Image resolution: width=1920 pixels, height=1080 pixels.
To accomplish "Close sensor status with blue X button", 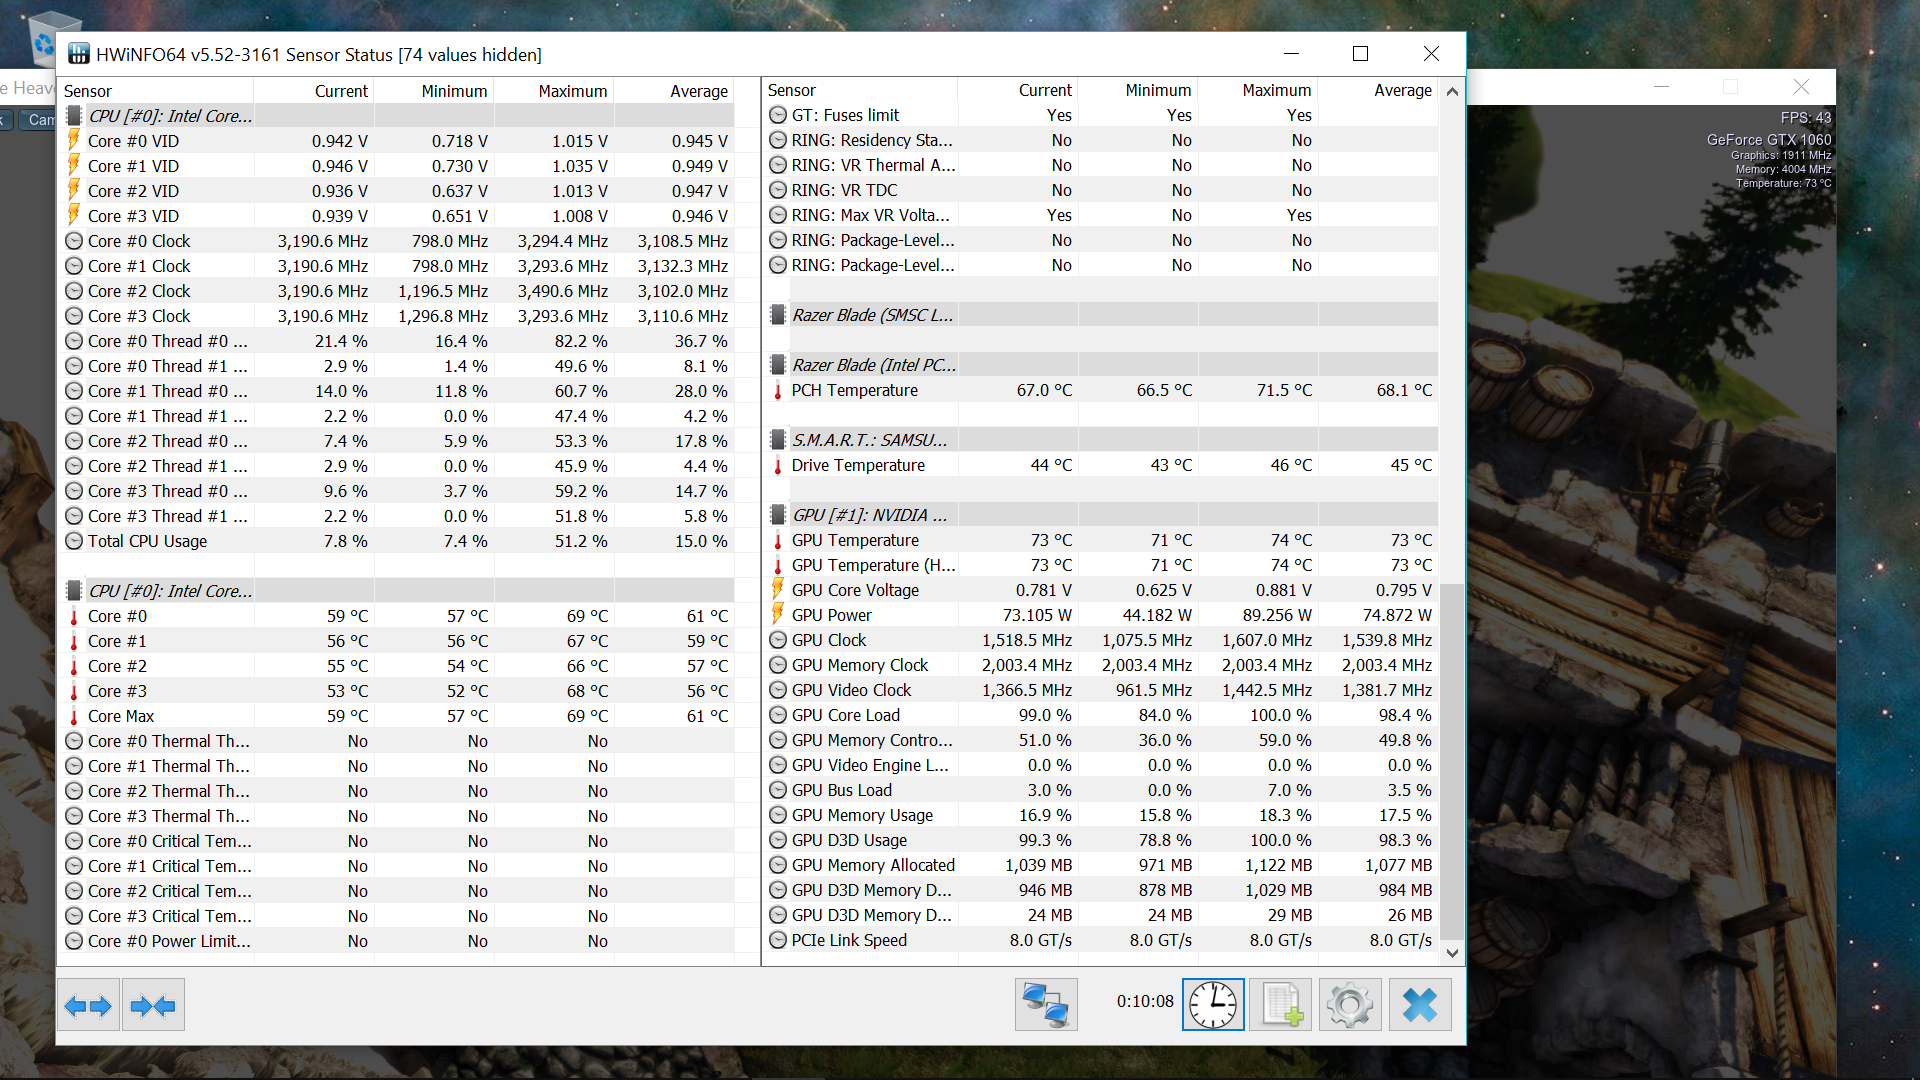I will [x=1420, y=1005].
